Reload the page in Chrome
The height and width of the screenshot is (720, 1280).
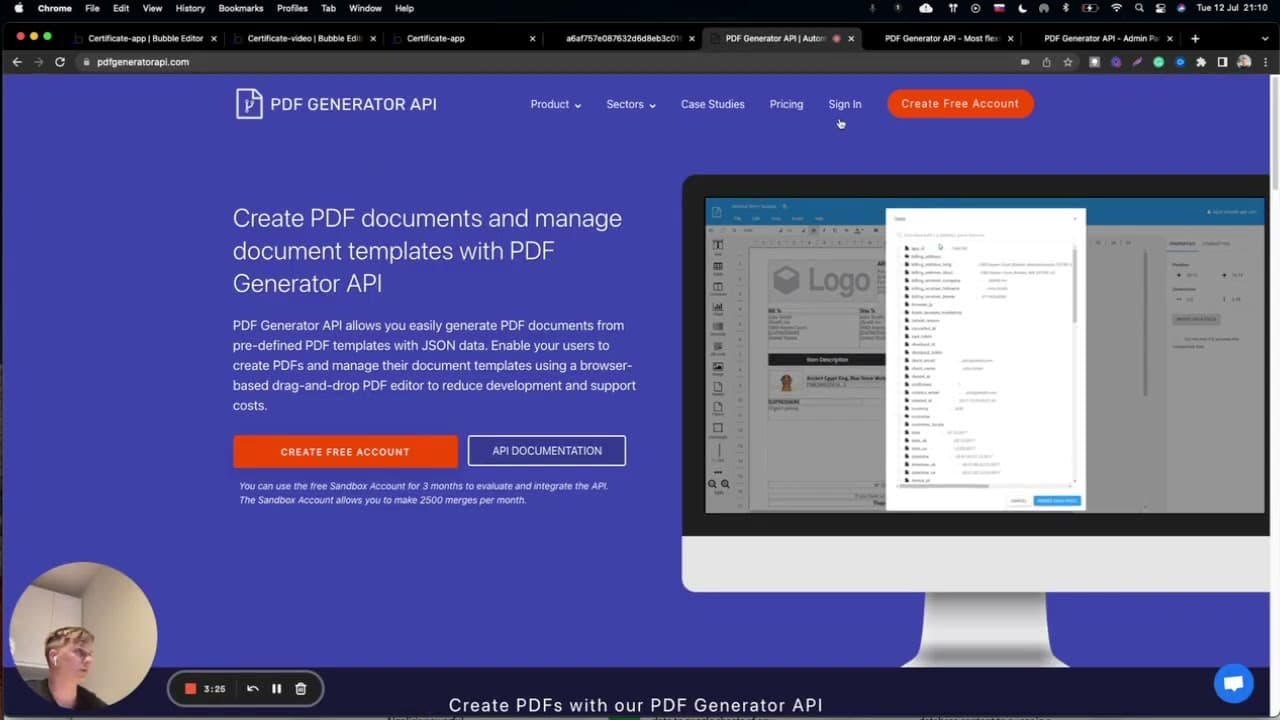(60, 62)
